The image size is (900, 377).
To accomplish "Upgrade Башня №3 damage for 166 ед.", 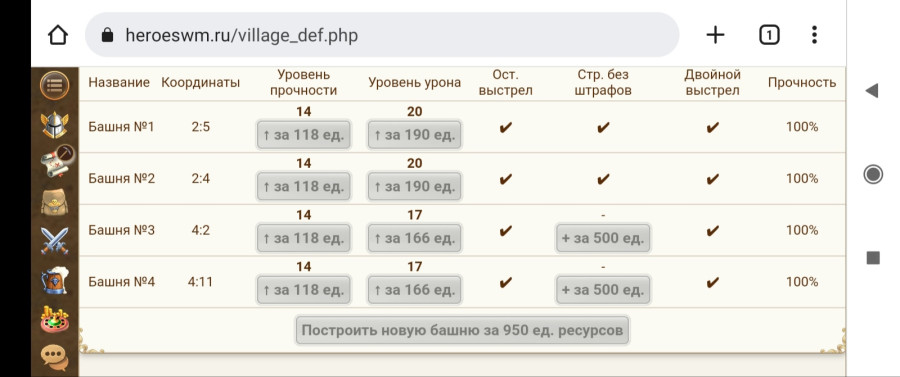I will tap(414, 238).
